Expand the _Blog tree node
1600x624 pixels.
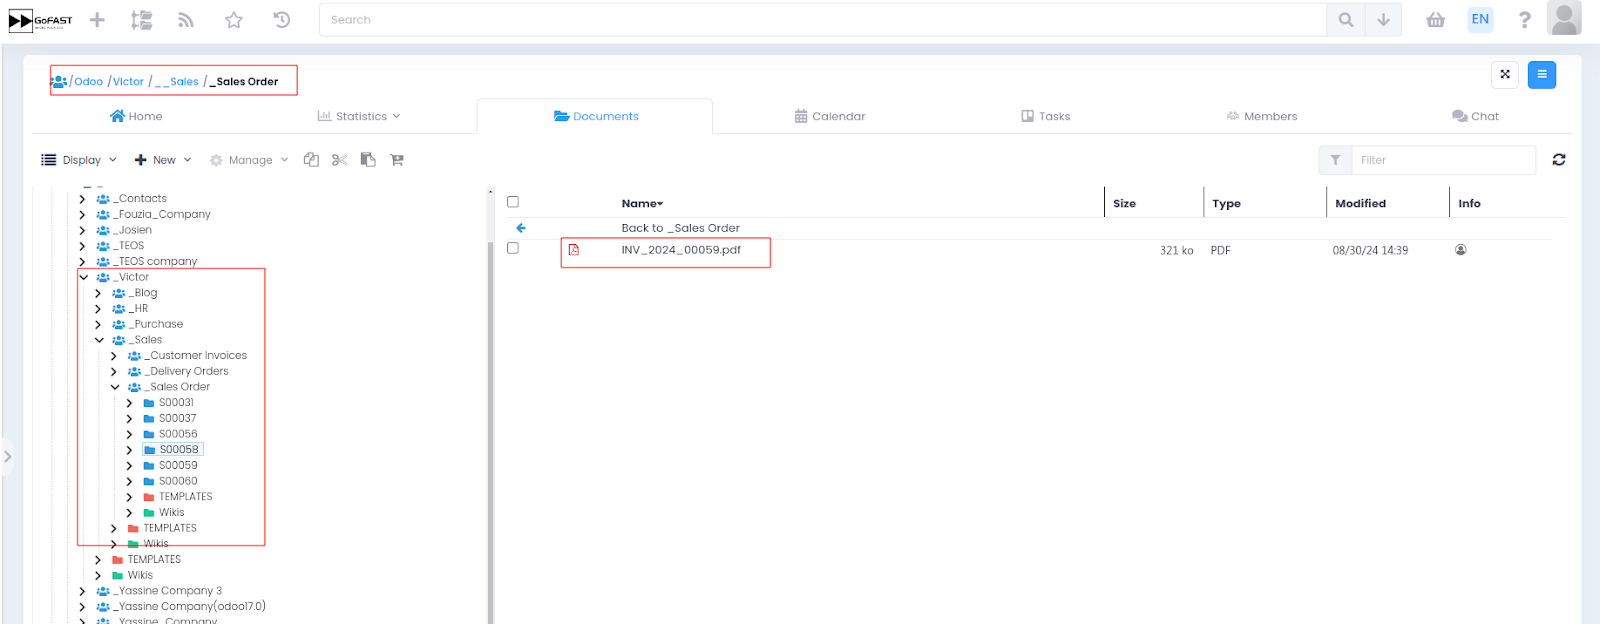click(98, 293)
